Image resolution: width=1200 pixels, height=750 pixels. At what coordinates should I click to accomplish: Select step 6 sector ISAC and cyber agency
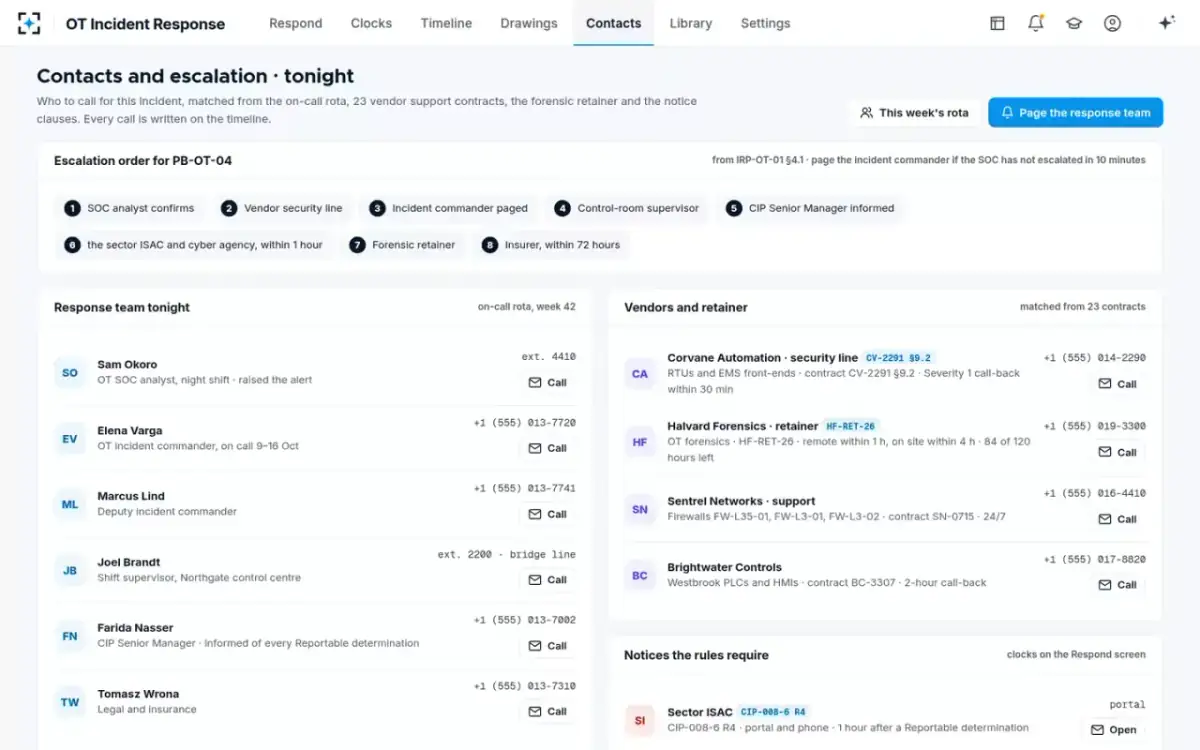(194, 245)
